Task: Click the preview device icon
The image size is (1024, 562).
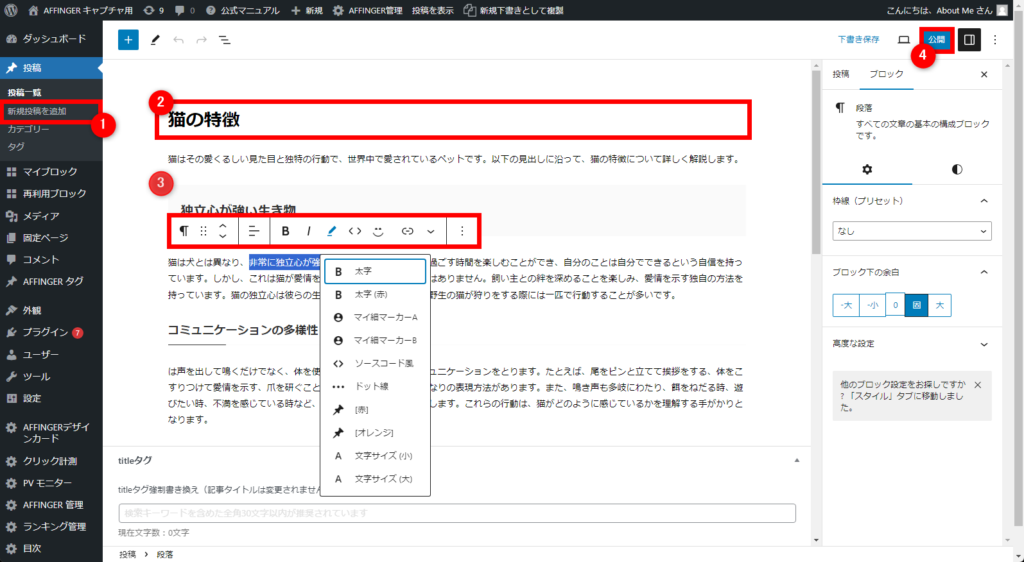Action: pyautogui.click(x=904, y=40)
